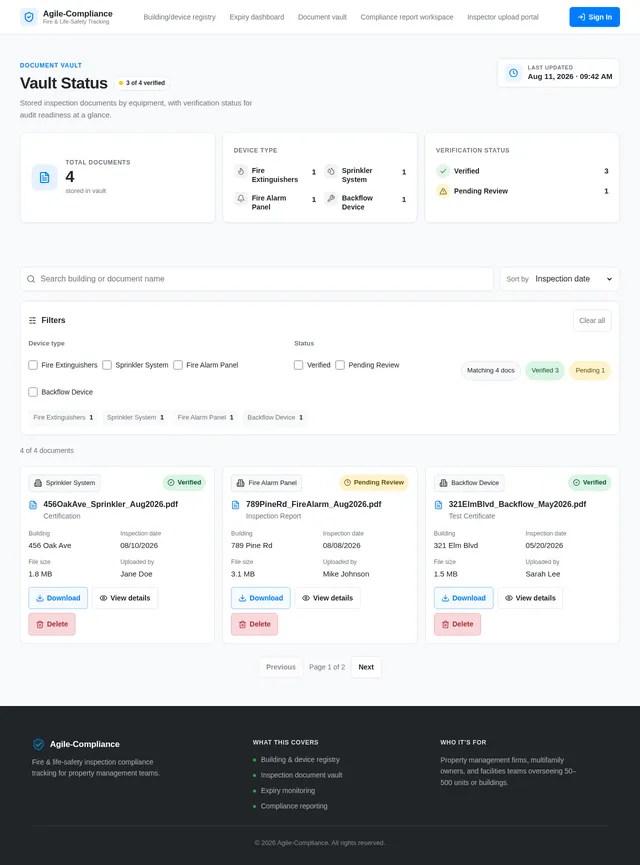Click file icon beside 321ElmBlvd_Backflow_May2026.pdf
The height and width of the screenshot is (865, 640).
pyautogui.click(x=439, y=505)
